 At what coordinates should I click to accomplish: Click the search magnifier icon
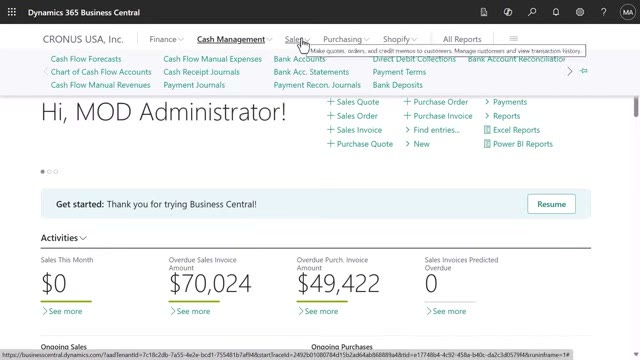[x=532, y=12]
